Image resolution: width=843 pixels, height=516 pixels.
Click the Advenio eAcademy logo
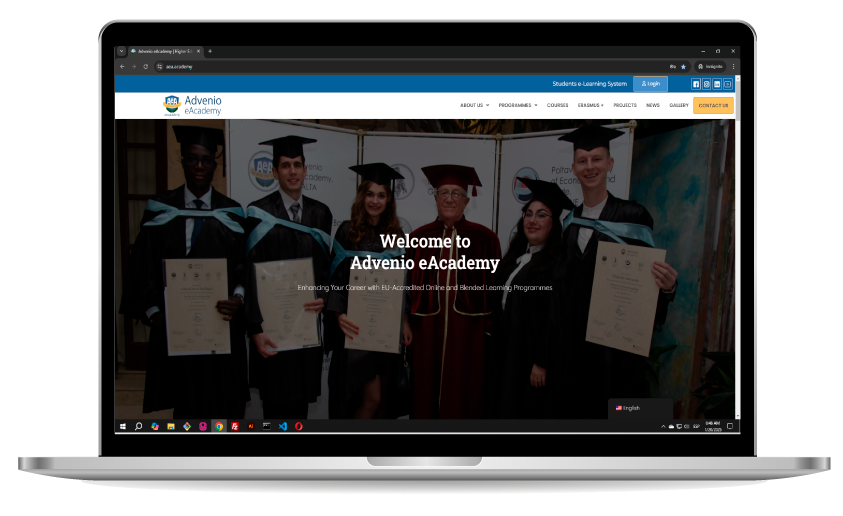(192, 105)
